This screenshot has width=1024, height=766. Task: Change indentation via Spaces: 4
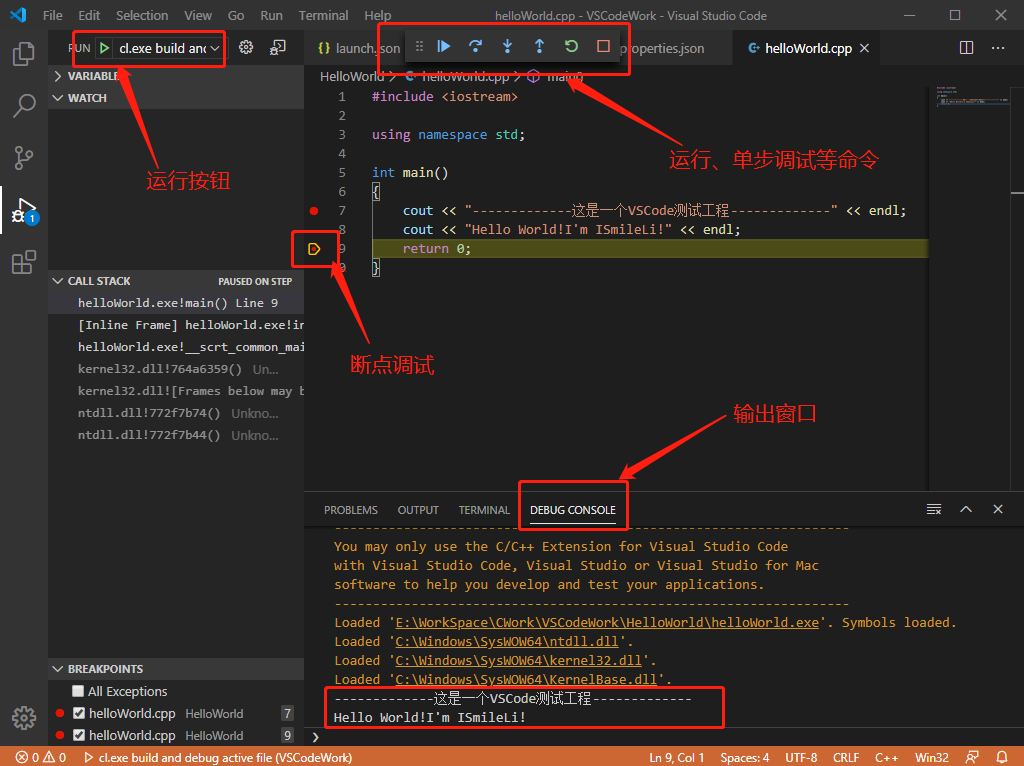pos(744,758)
